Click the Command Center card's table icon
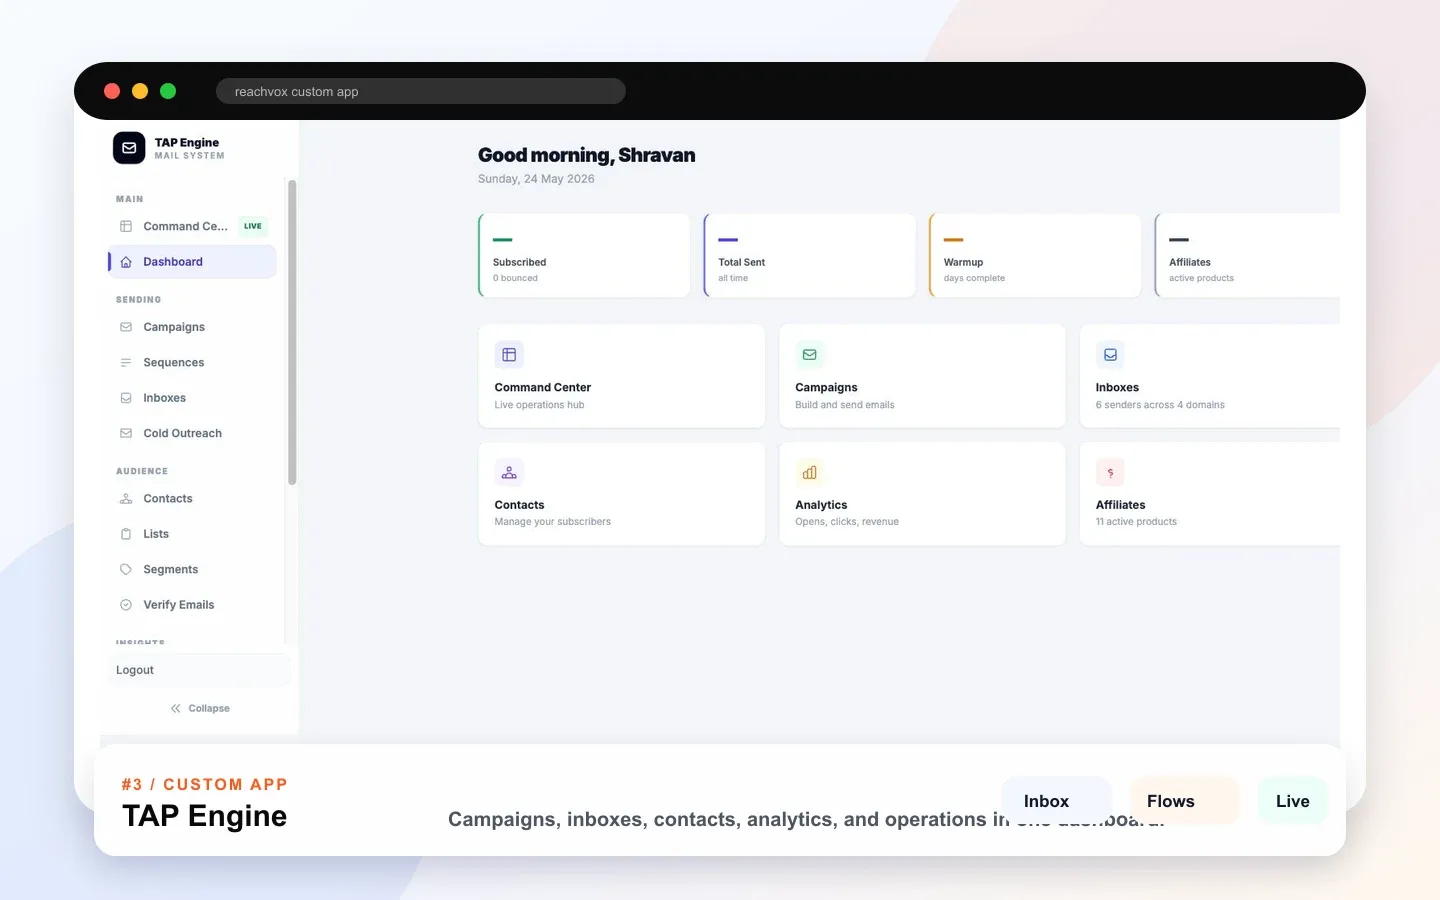Viewport: 1440px width, 900px height. point(509,355)
